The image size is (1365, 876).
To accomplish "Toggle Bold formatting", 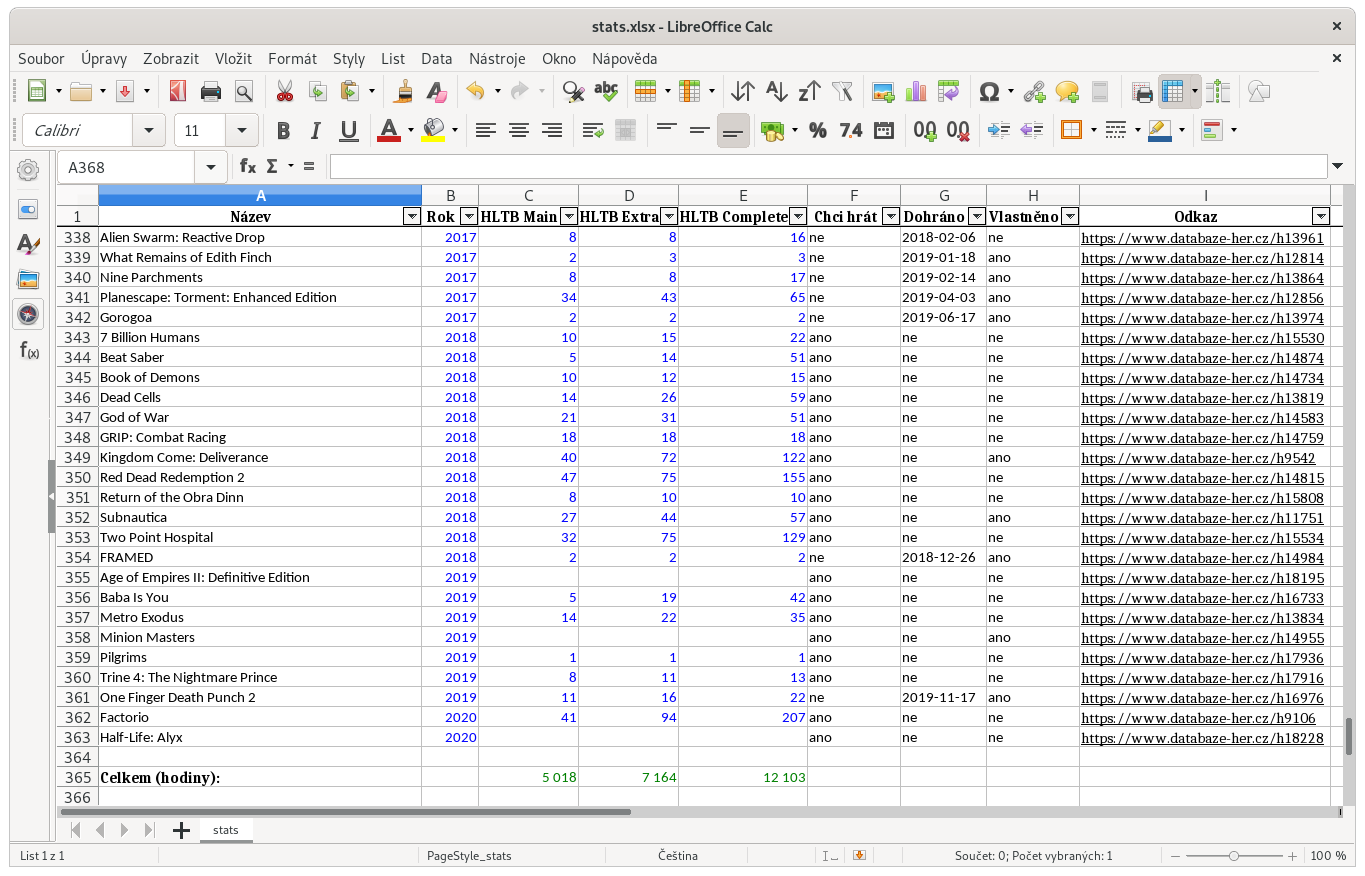I will (x=284, y=130).
